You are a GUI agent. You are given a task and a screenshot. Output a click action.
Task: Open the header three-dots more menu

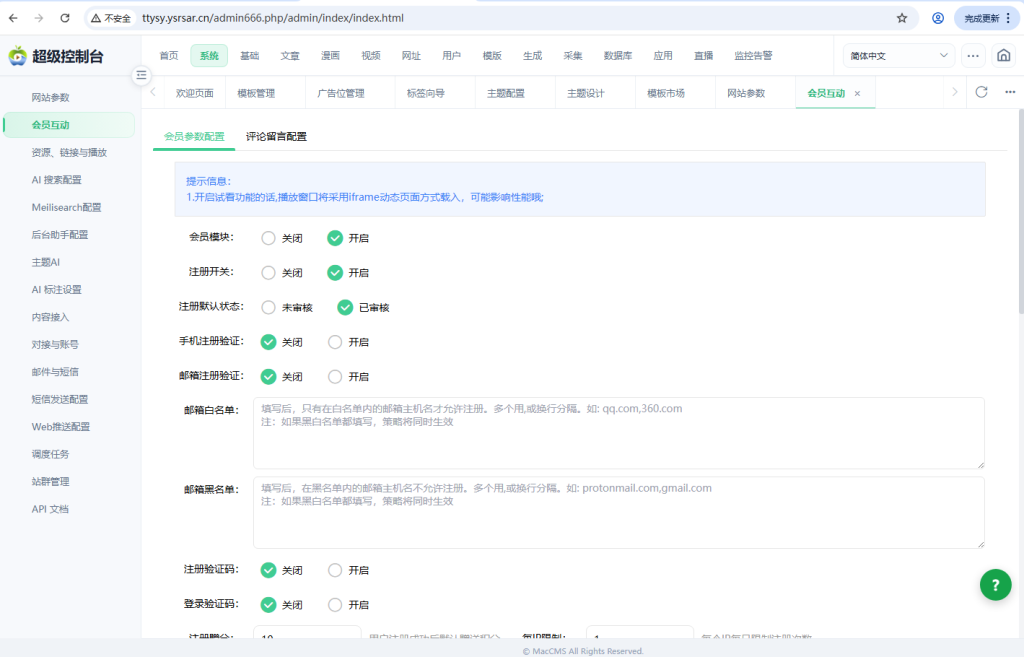(x=973, y=56)
